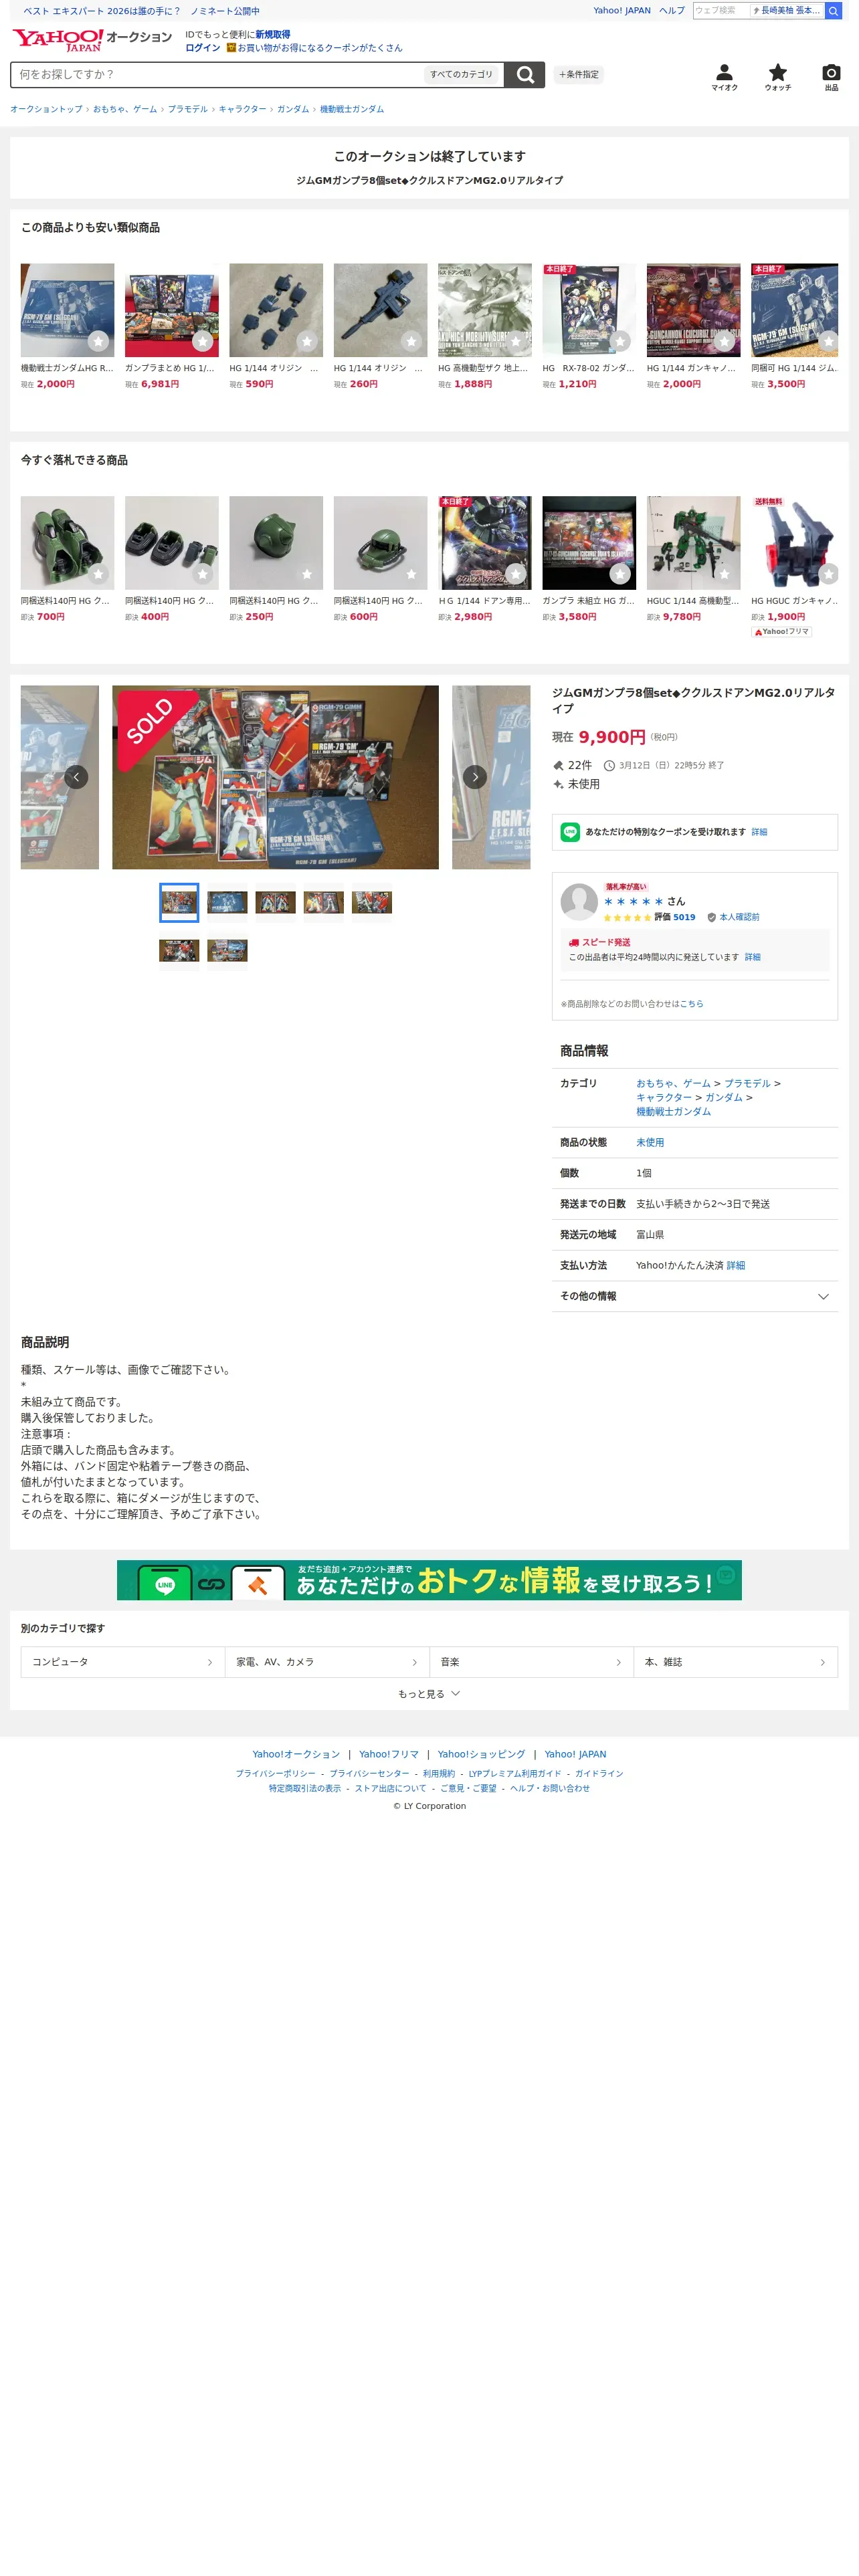Toggle watch star on 1,888円 高機動型ザク item
The height and width of the screenshot is (2576, 859).
[515, 341]
